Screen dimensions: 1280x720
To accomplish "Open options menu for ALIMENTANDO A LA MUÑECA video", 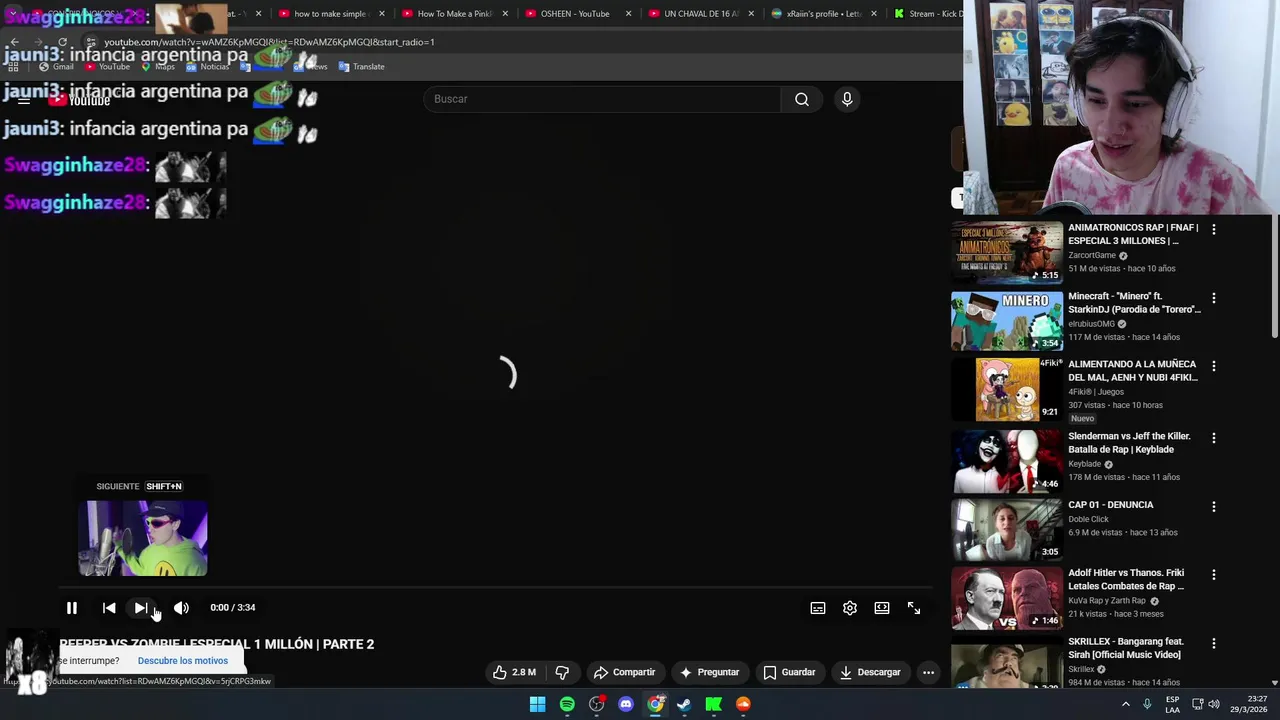I will pos(1214,366).
